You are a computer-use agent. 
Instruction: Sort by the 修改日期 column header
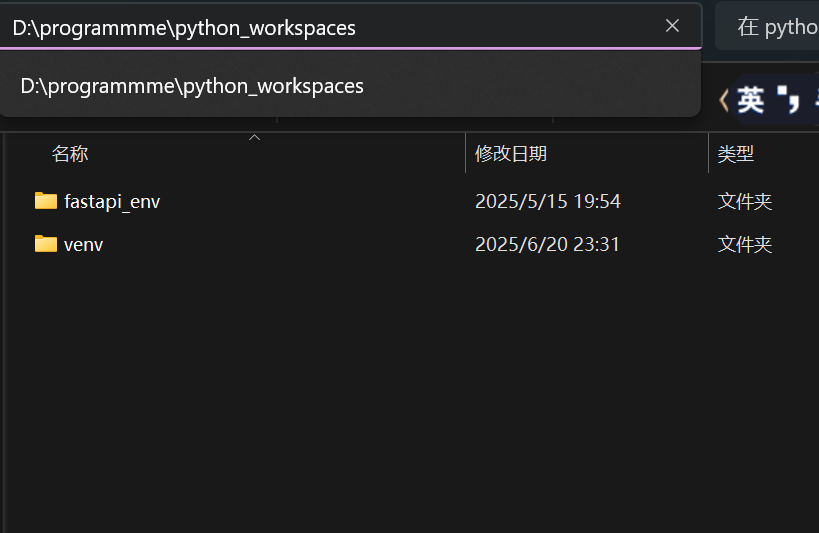(511, 154)
